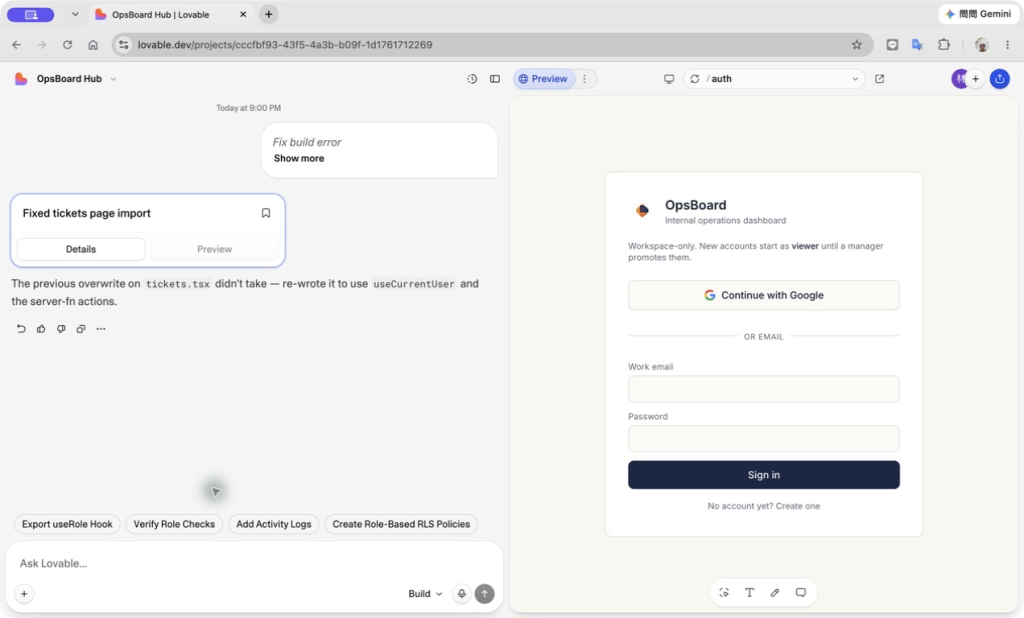Open the browser profile avatar

[981, 44]
